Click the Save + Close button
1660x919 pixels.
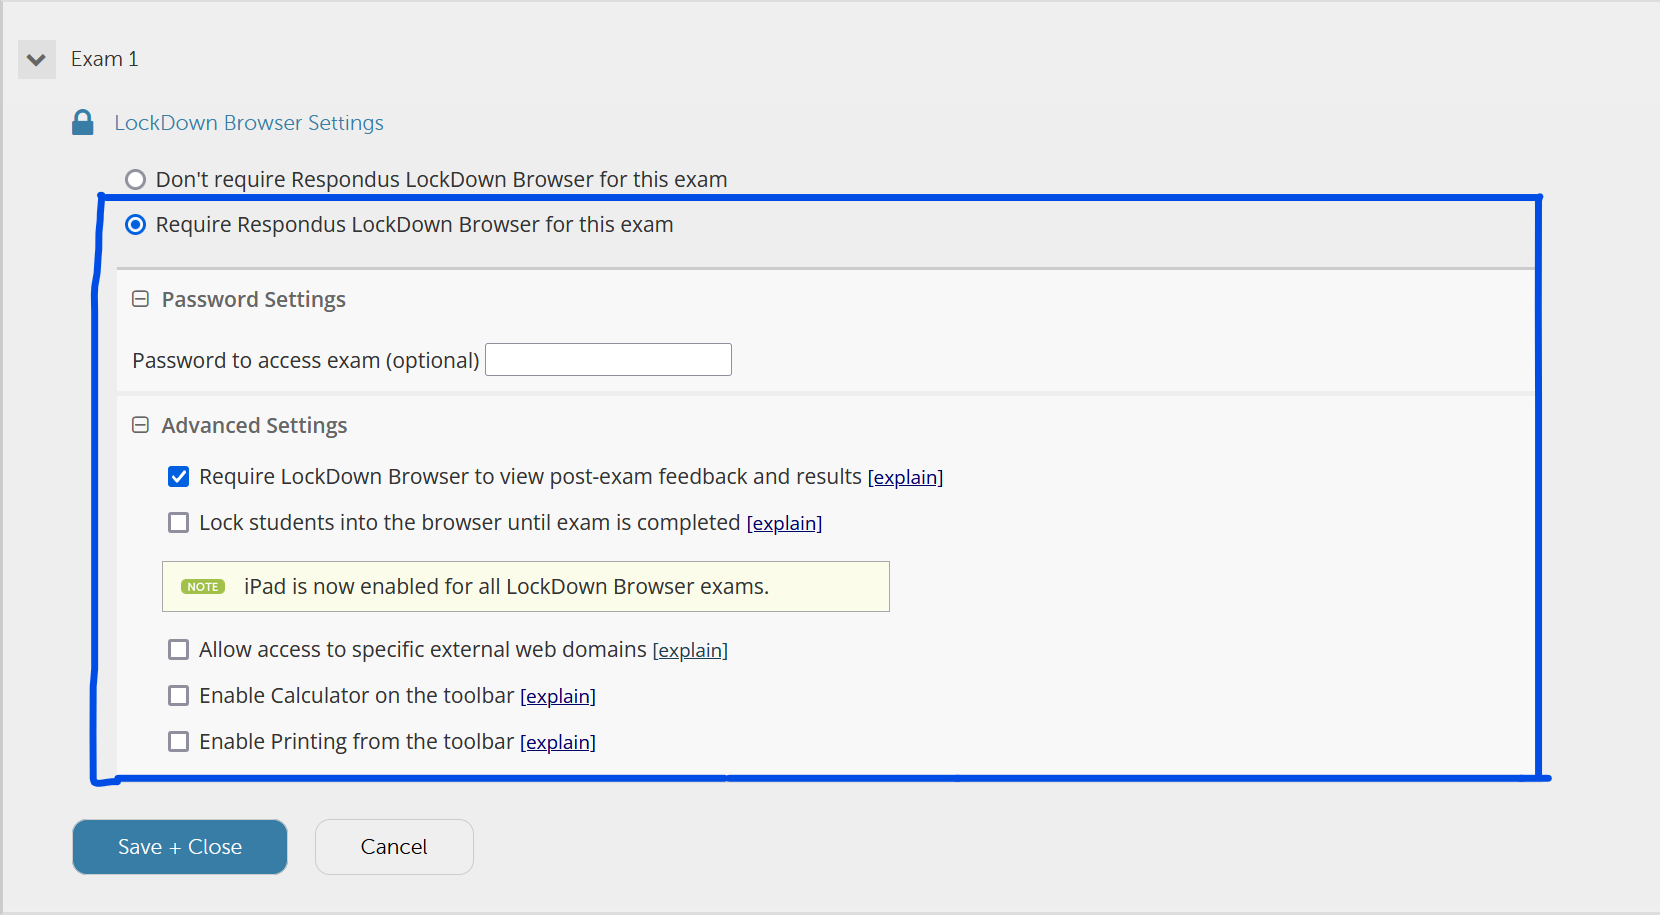tap(180, 847)
